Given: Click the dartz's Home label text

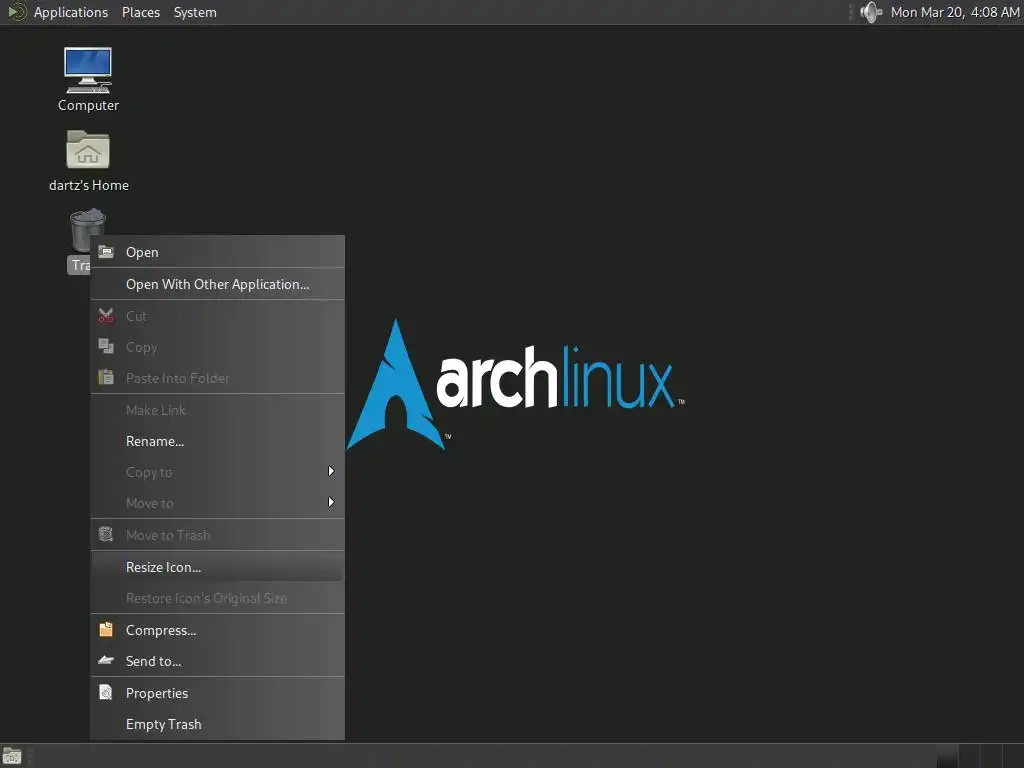Looking at the screenshot, I should point(89,185).
